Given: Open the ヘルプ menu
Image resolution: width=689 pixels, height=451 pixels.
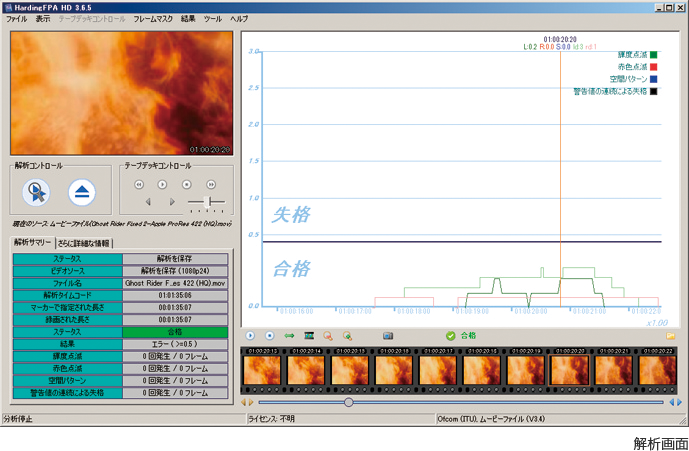Looking at the screenshot, I should click(239, 19).
